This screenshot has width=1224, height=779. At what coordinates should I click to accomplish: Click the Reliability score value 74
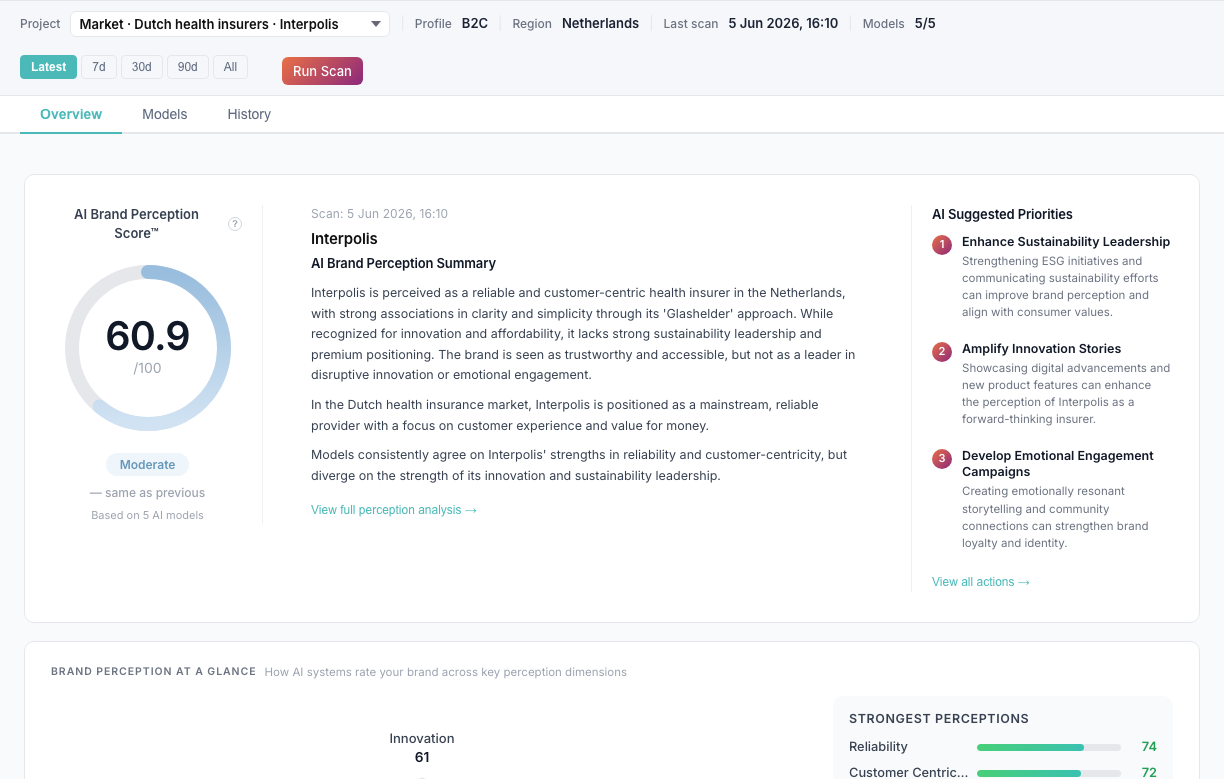(x=1148, y=747)
